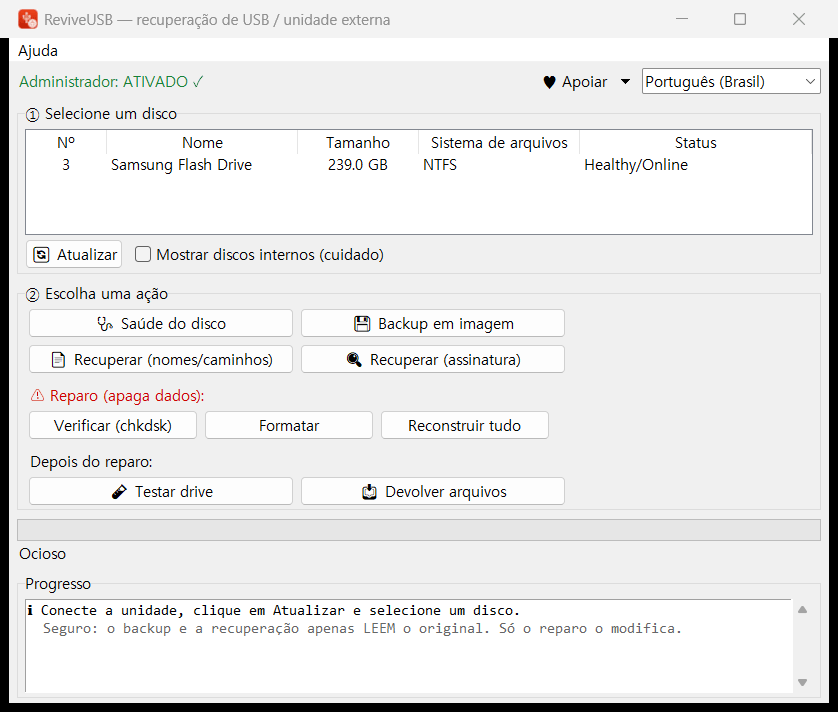This screenshot has width=838, height=712.
Task: Click the 239.0 GB size cell
Action: coord(358,165)
